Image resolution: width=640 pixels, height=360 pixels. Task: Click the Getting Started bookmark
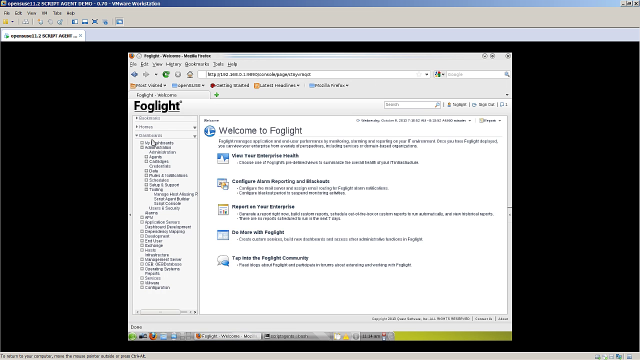click(229, 85)
